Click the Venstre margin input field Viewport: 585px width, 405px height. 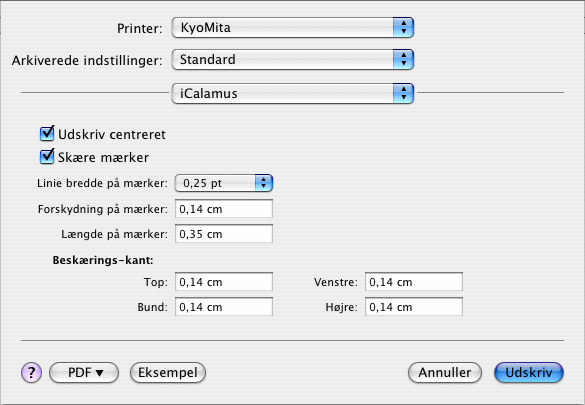(414, 282)
